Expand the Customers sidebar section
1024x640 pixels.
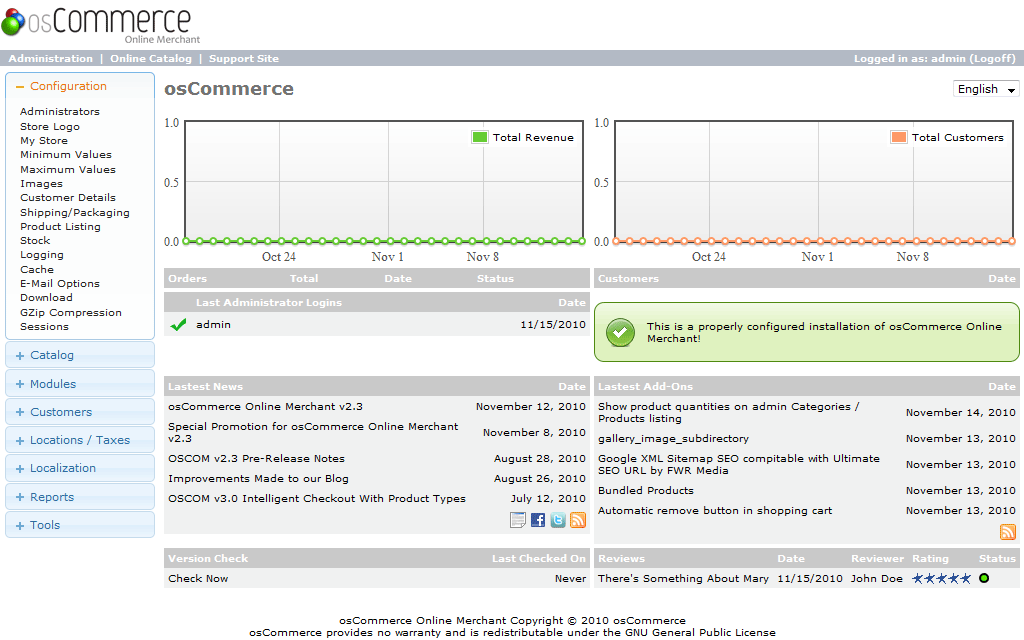(x=60, y=412)
